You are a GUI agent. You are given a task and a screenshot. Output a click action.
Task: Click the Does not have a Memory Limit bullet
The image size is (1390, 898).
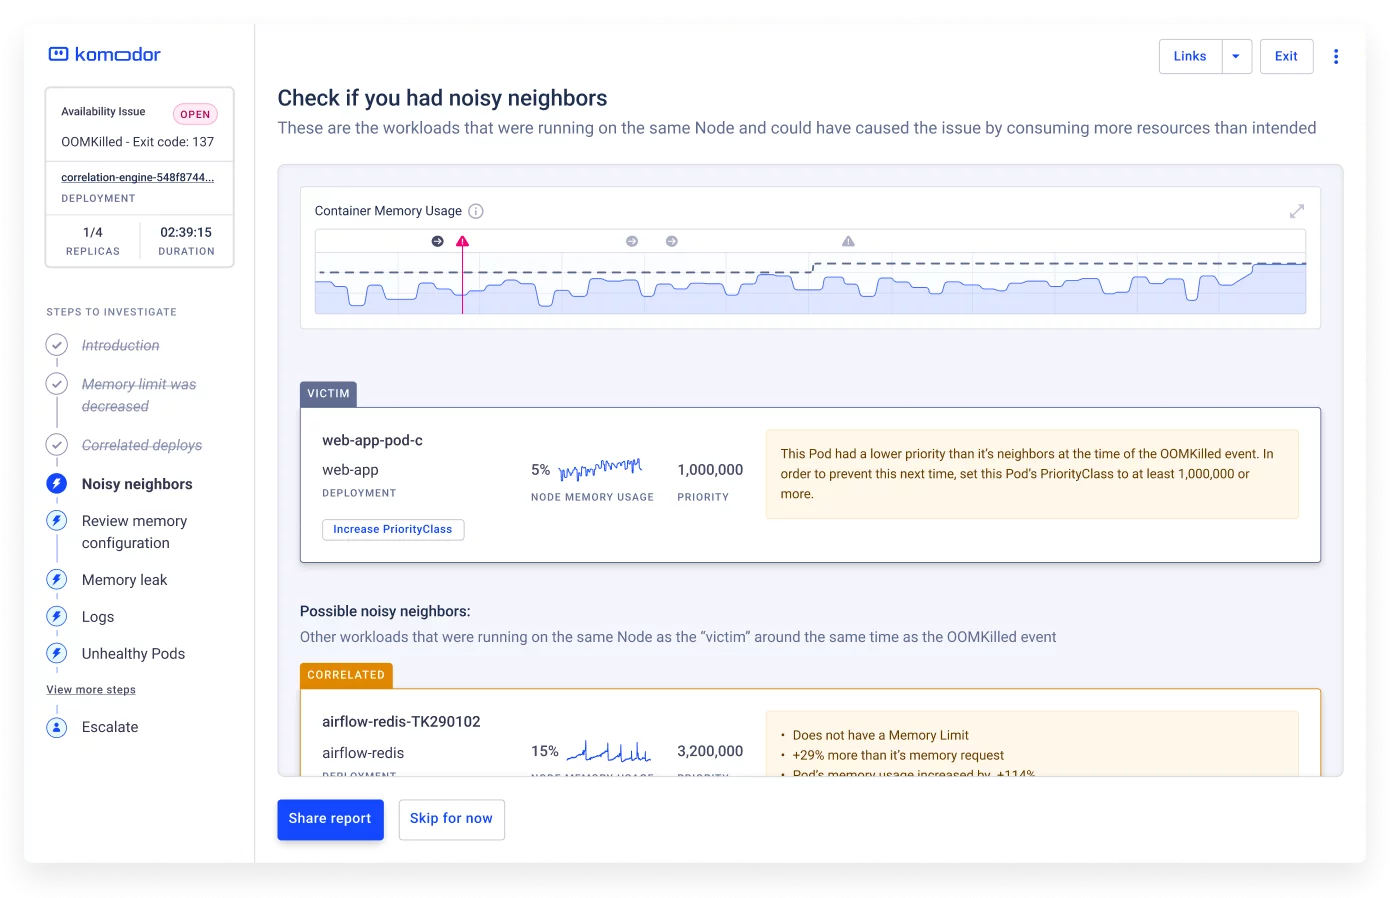tap(880, 735)
